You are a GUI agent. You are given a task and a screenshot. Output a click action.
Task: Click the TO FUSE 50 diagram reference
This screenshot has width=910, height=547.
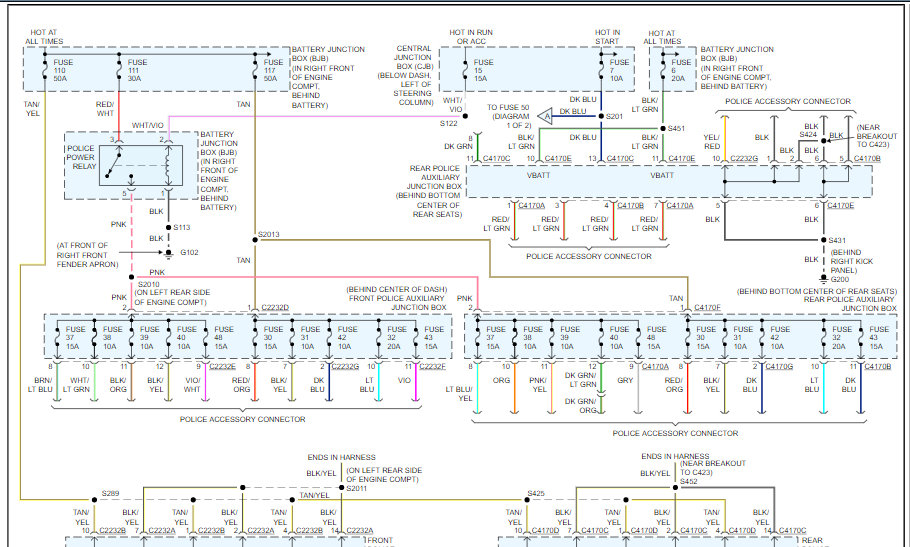[x=508, y=116]
